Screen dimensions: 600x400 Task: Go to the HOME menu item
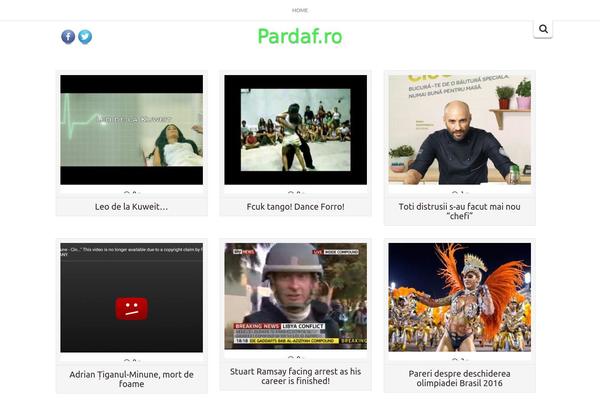(300, 10)
